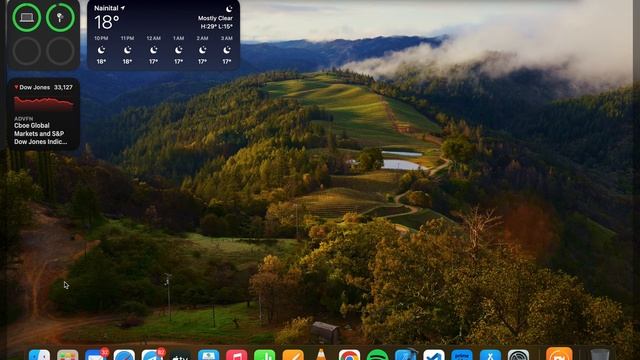Screen dimensions: 640x360
Task: Click the moon icon under 12 AM
Action: click(153, 50)
